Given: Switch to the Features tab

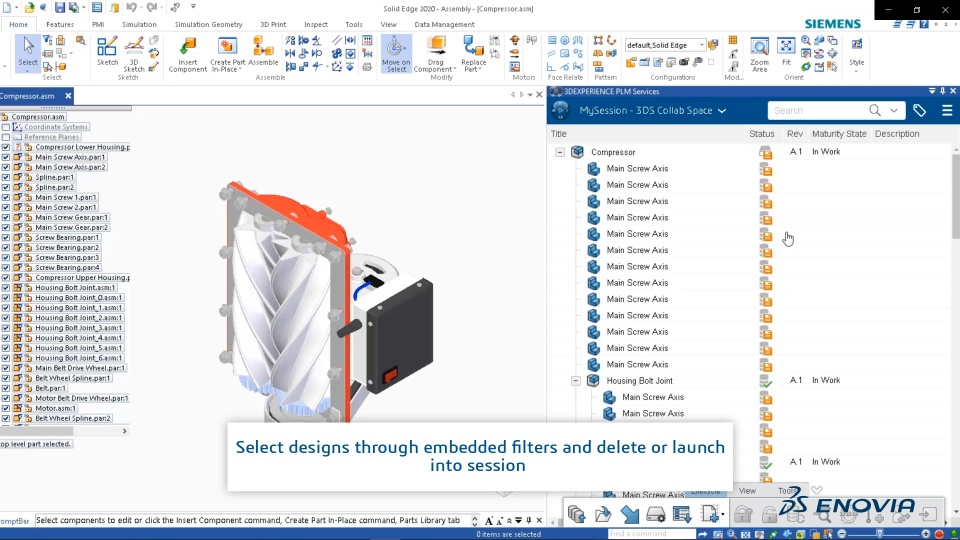Looking at the screenshot, I should (60, 24).
